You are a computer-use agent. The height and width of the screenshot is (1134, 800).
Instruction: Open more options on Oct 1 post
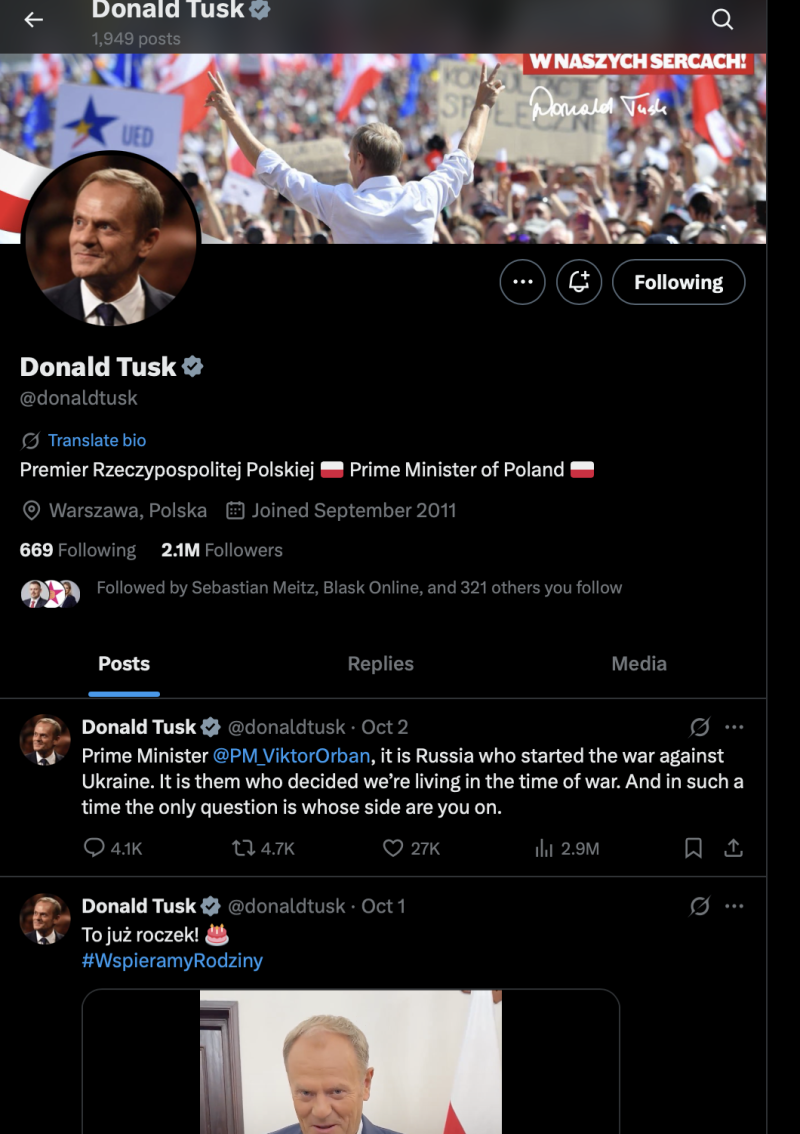734,906
